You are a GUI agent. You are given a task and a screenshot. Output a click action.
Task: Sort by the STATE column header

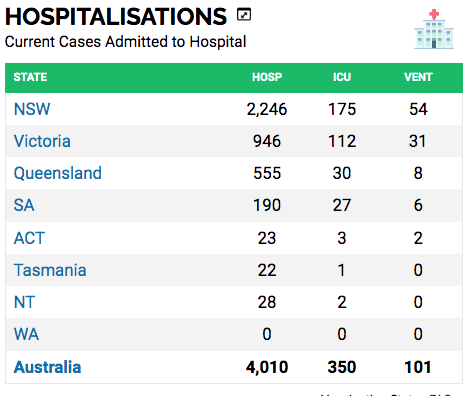pyautogui.click(x=30, y=77)
